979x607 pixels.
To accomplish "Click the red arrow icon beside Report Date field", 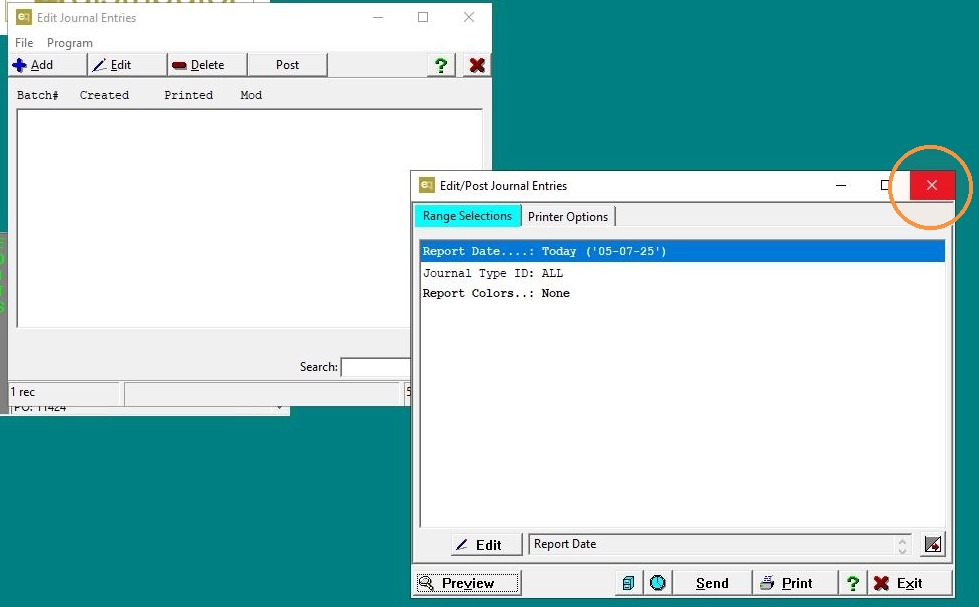I will pyautogui.click(x=933, y=545).
